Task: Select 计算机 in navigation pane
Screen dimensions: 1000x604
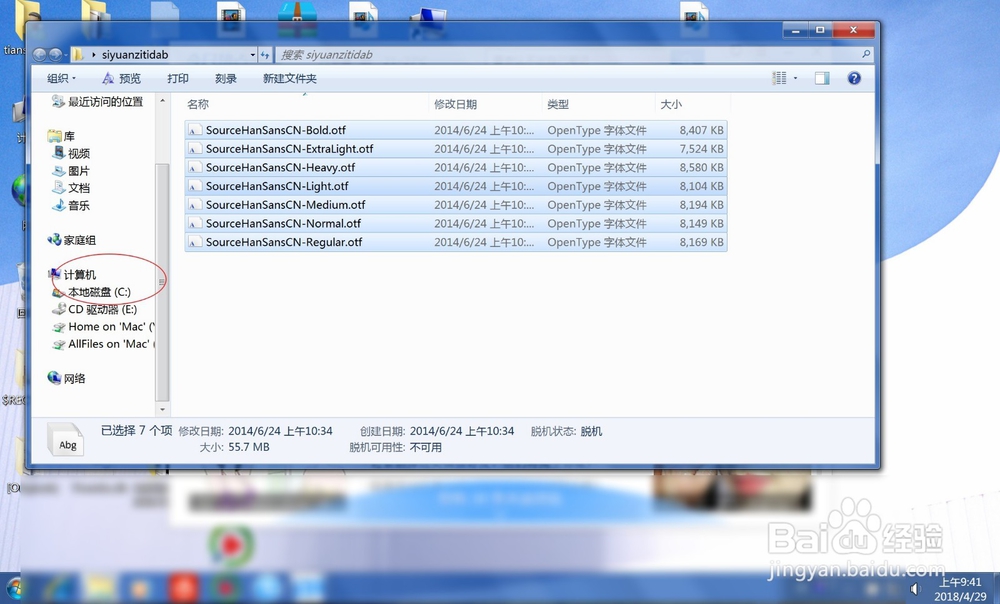Action: [71, 274]
